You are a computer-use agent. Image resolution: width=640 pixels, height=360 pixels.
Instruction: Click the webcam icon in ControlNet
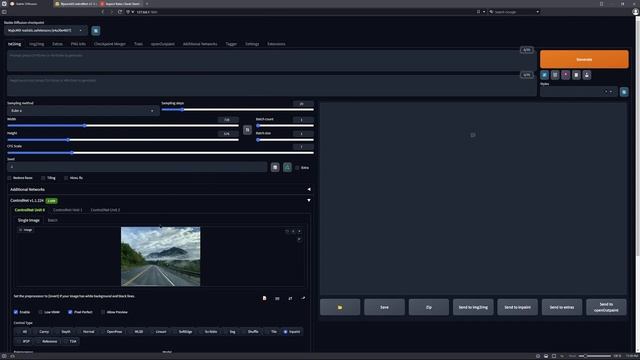click(x=277, y=298)
